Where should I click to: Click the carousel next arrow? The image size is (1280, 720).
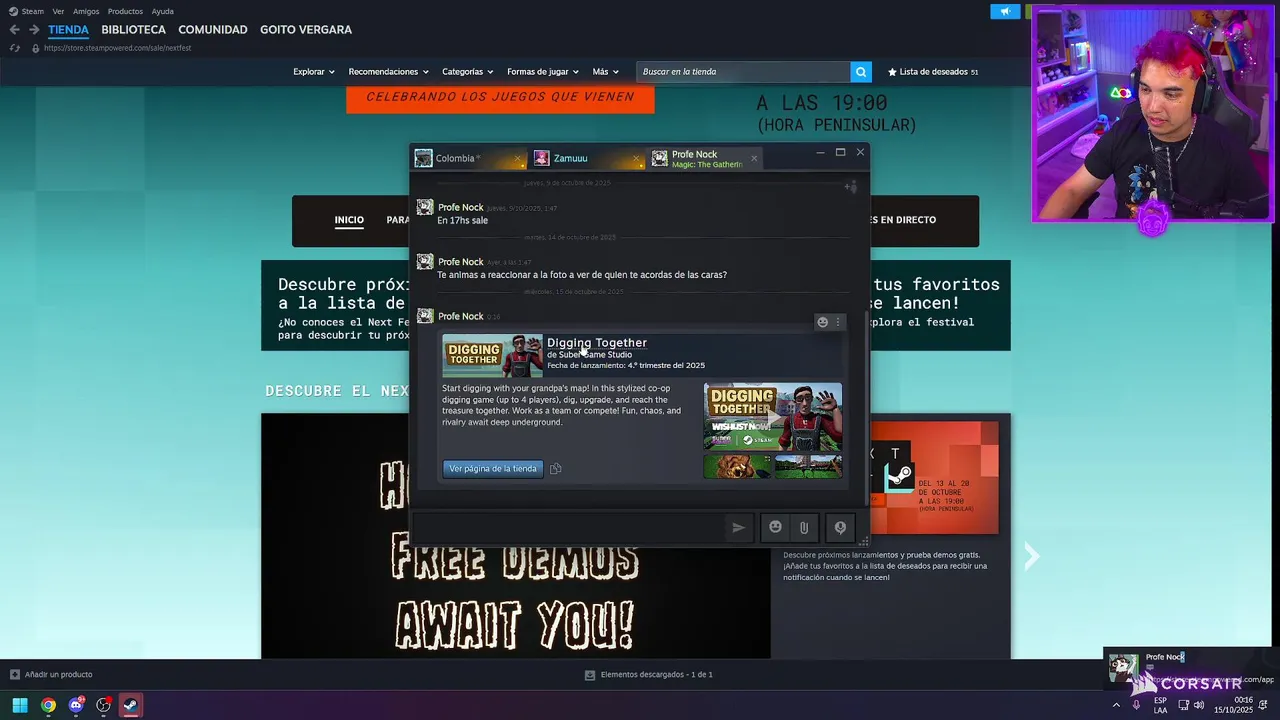[1031, 556]
